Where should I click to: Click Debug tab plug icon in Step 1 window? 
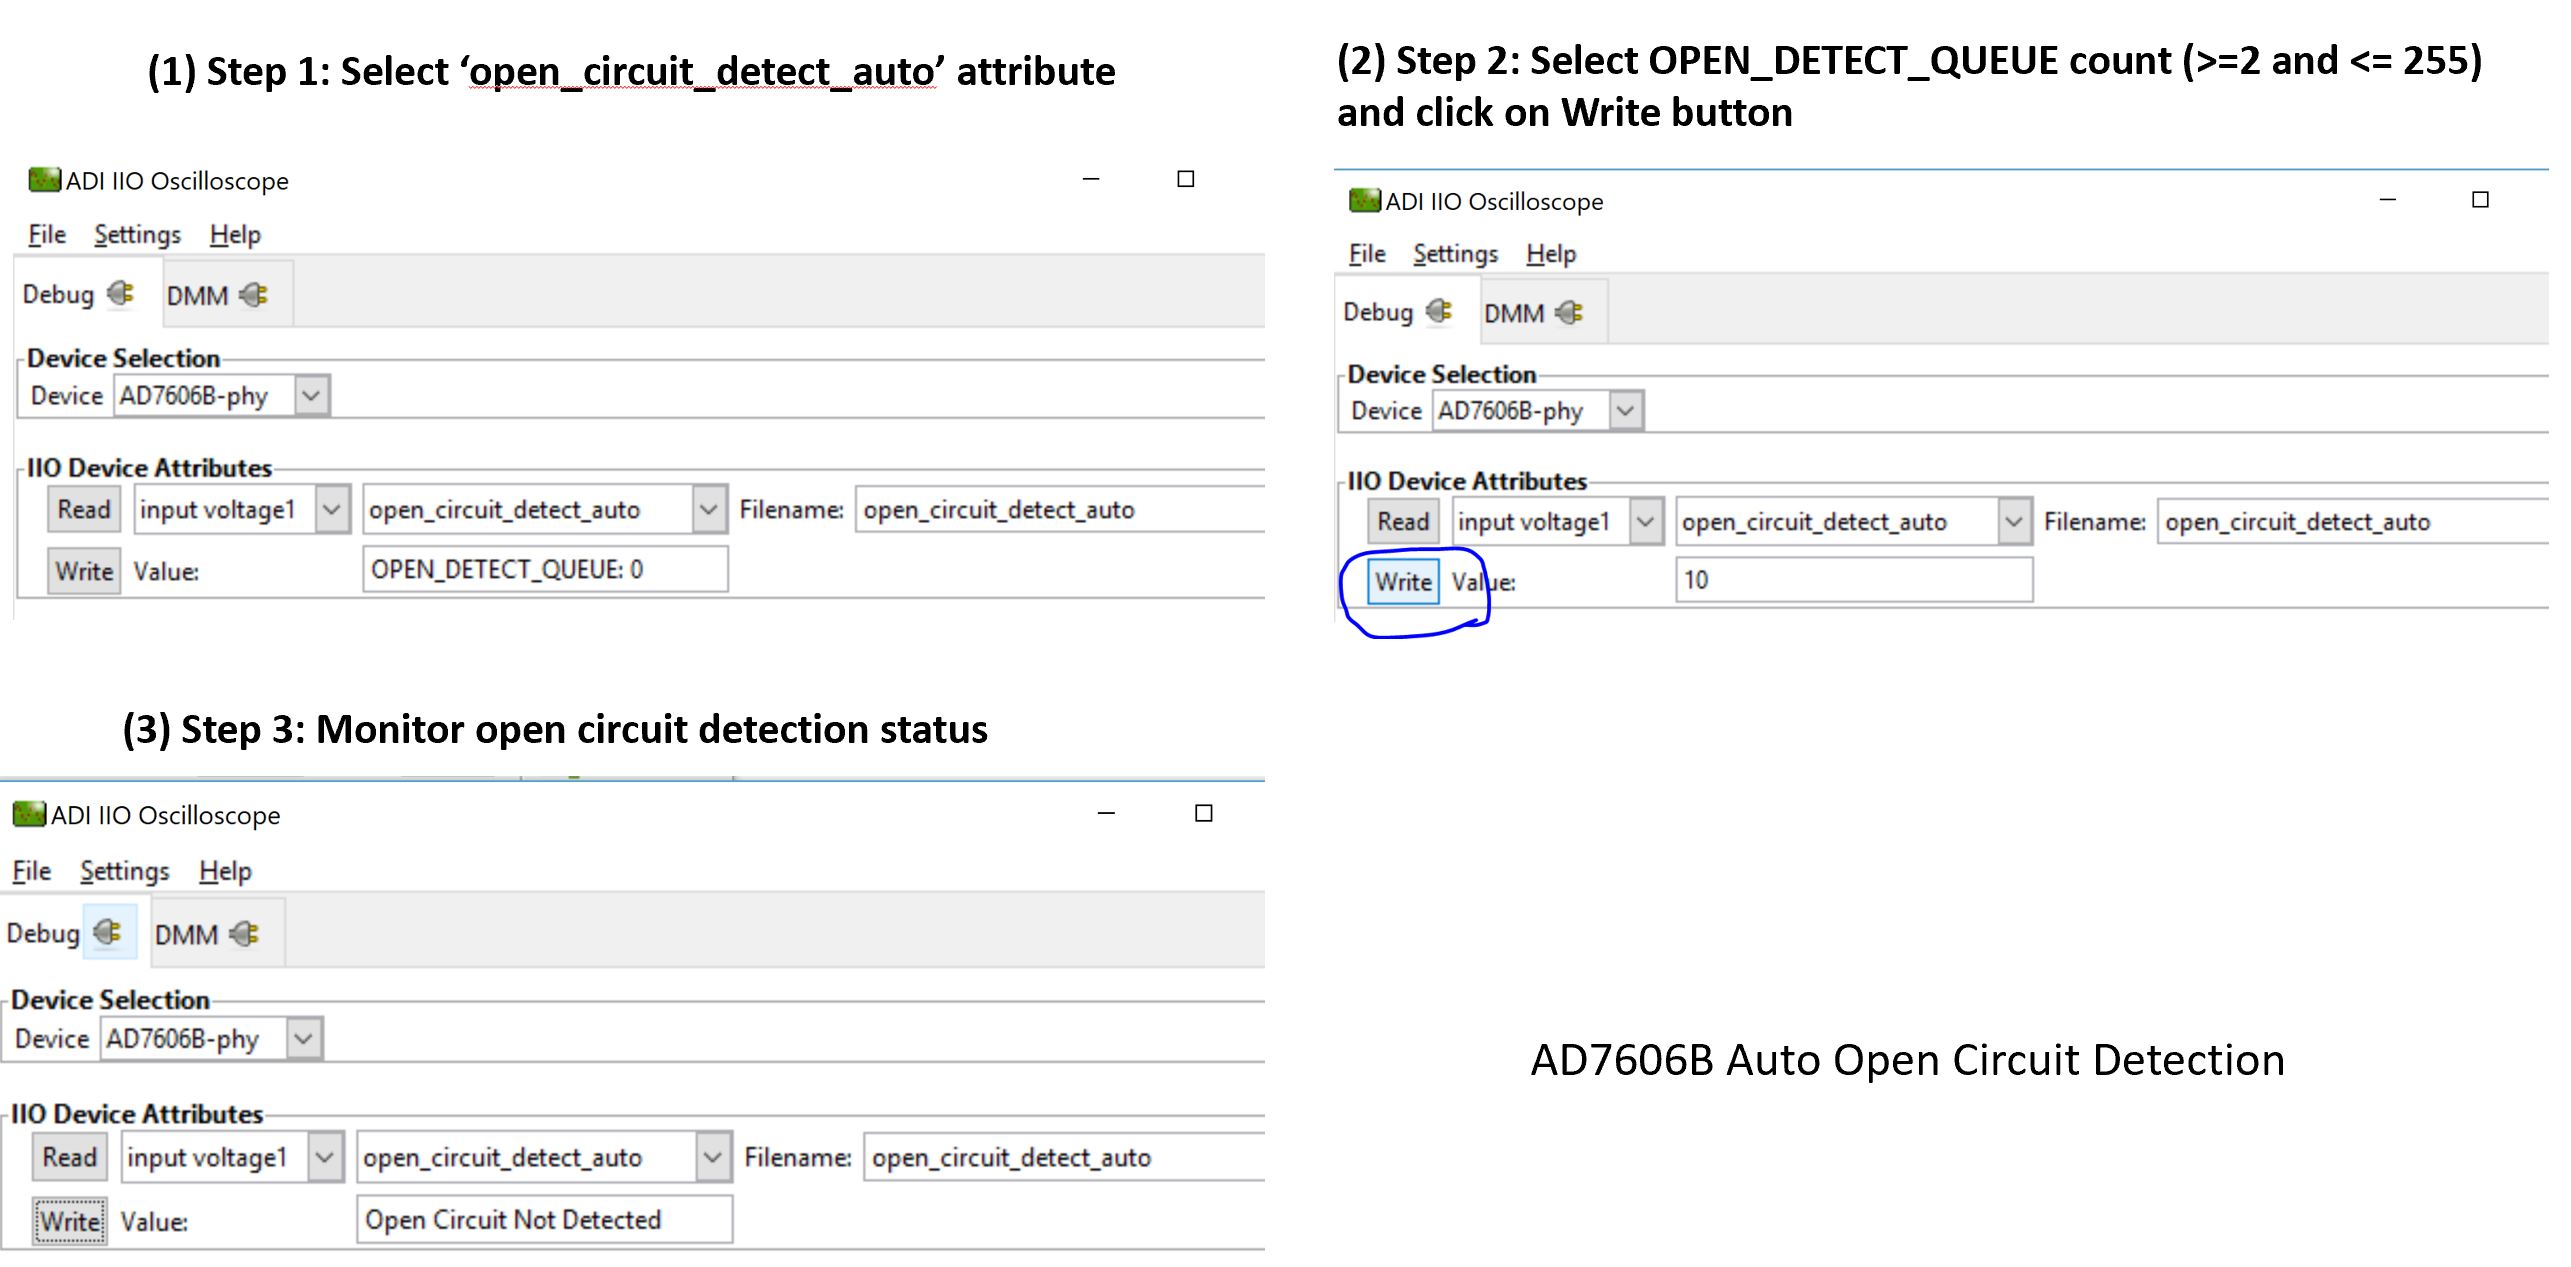click(120, 294)
